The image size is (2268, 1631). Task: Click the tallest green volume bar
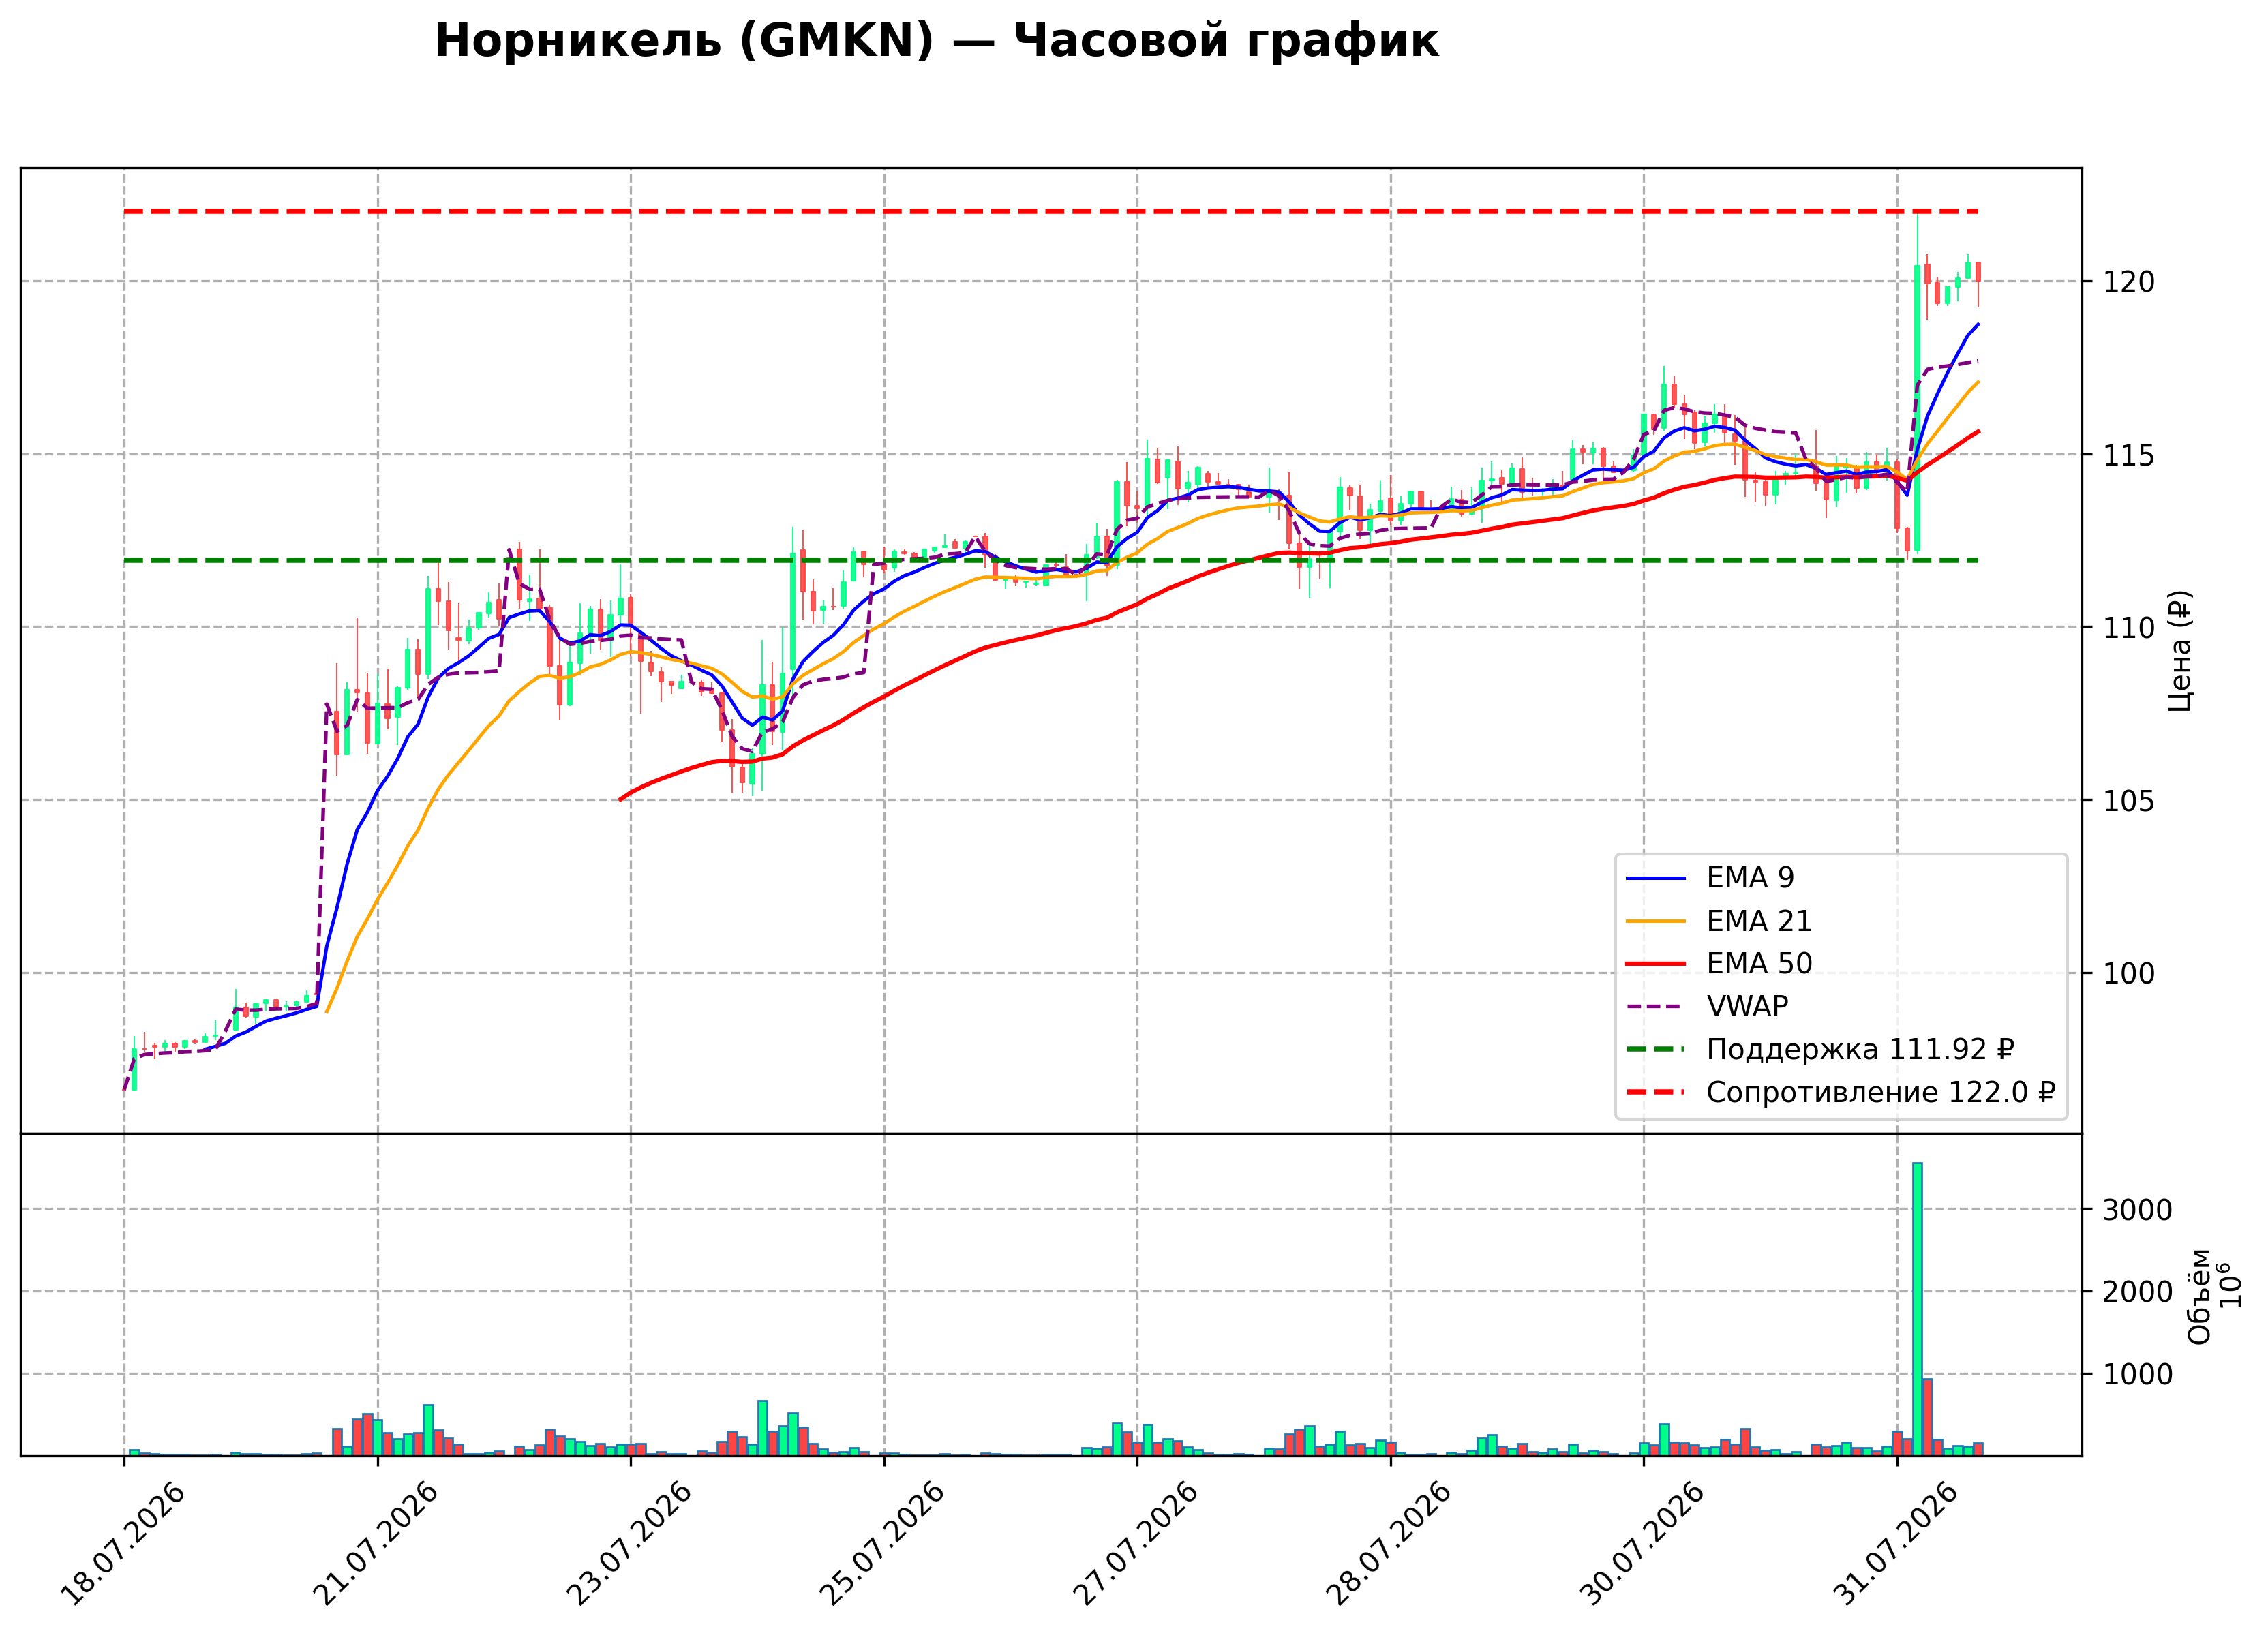1917,1309
